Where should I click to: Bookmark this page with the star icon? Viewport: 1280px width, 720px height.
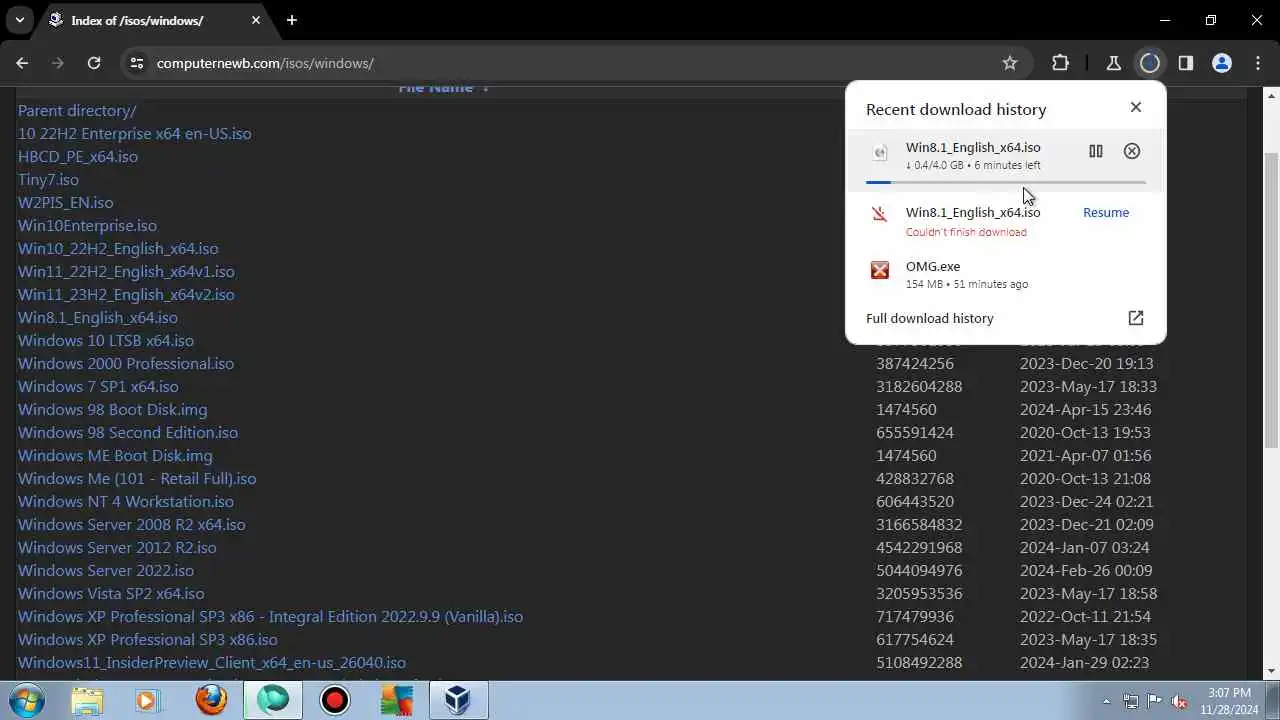click(1010, 63)
